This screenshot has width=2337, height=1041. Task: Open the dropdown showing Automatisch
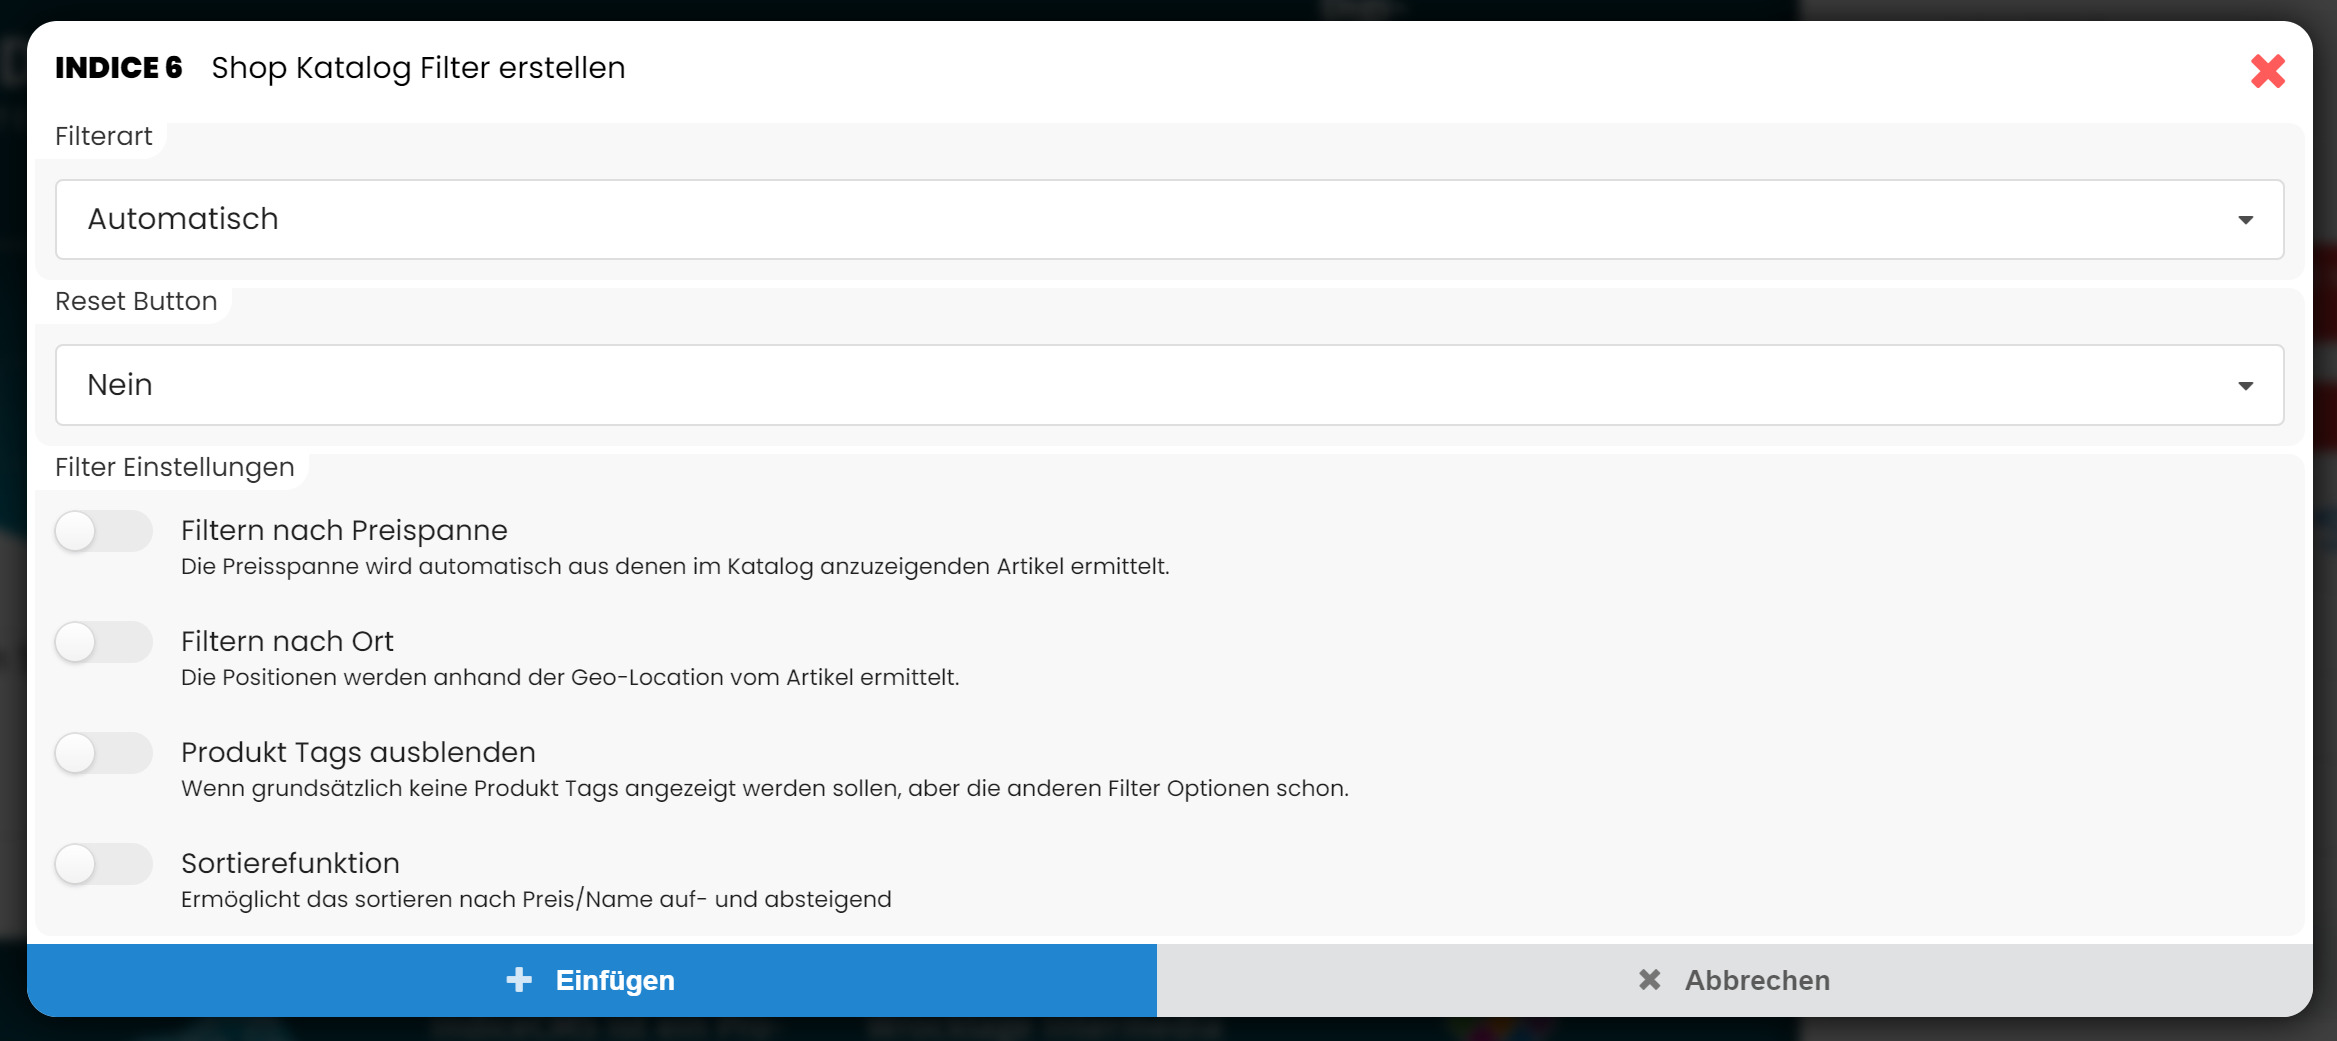[x=1168, y=220]
